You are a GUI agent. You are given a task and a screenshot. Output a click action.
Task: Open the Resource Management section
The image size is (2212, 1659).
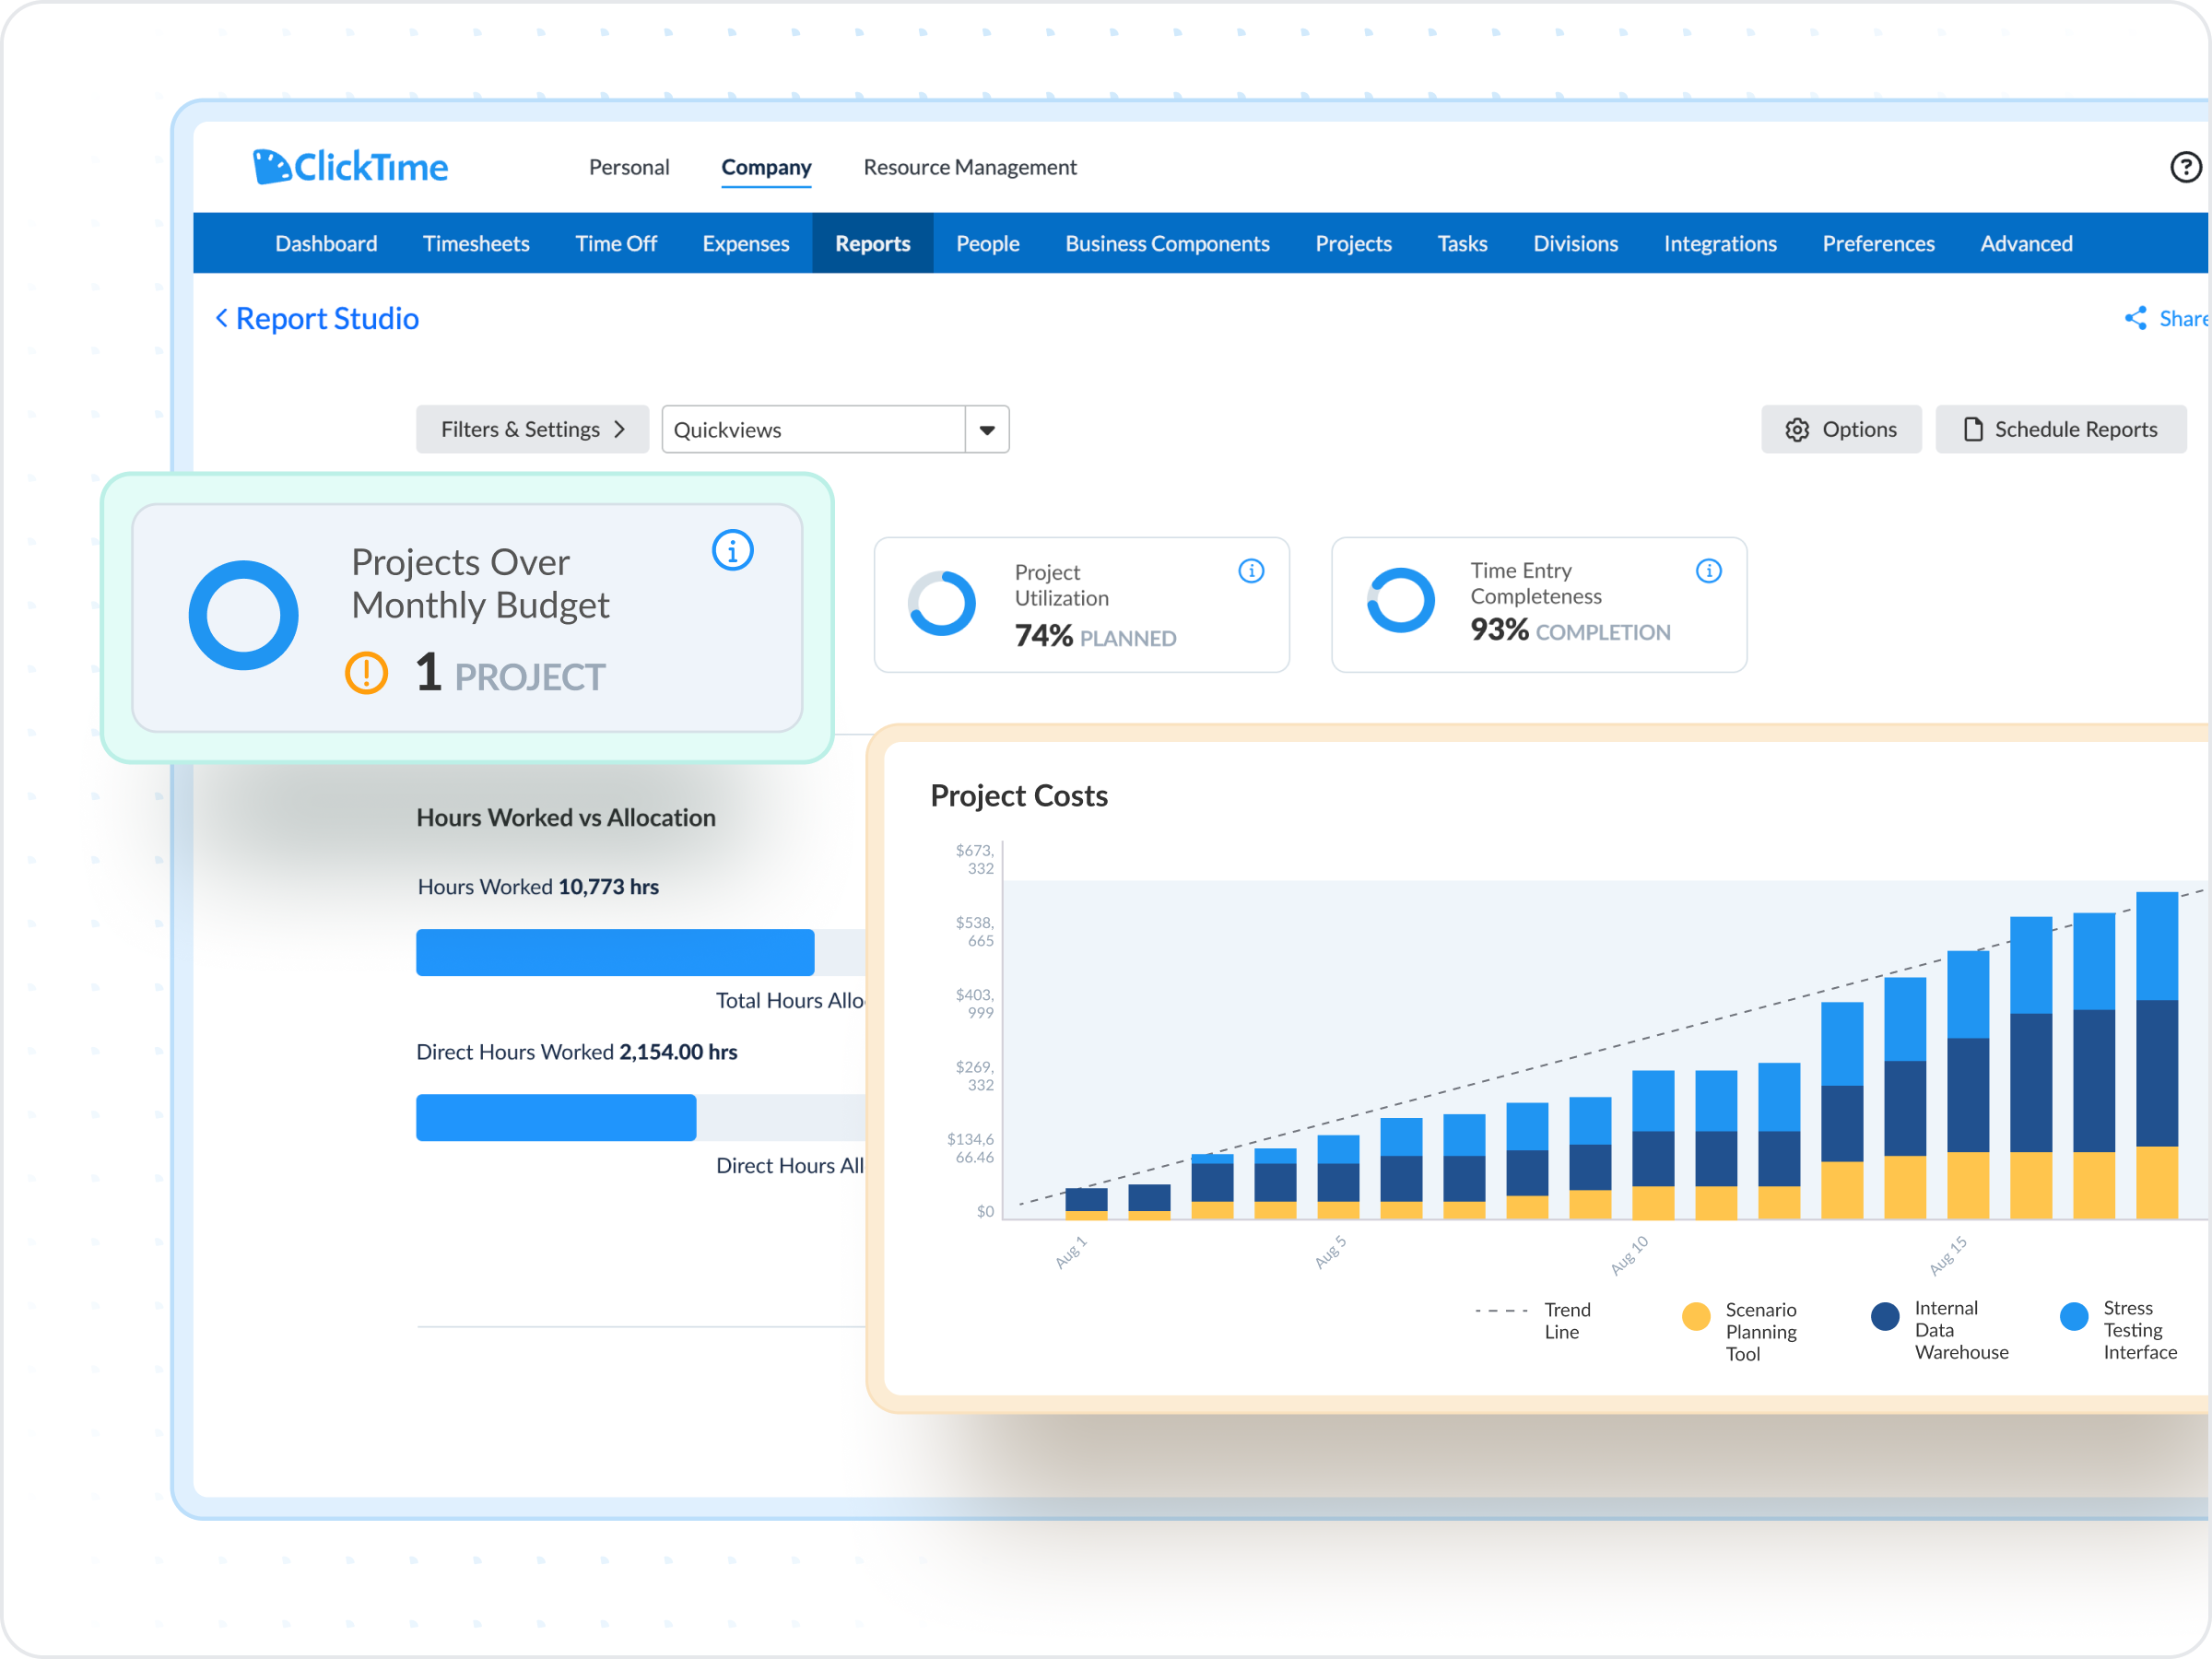[969, 167]
